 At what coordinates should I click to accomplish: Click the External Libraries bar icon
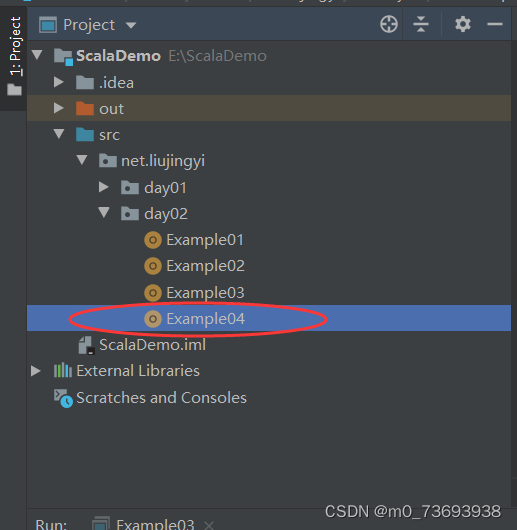63,370
